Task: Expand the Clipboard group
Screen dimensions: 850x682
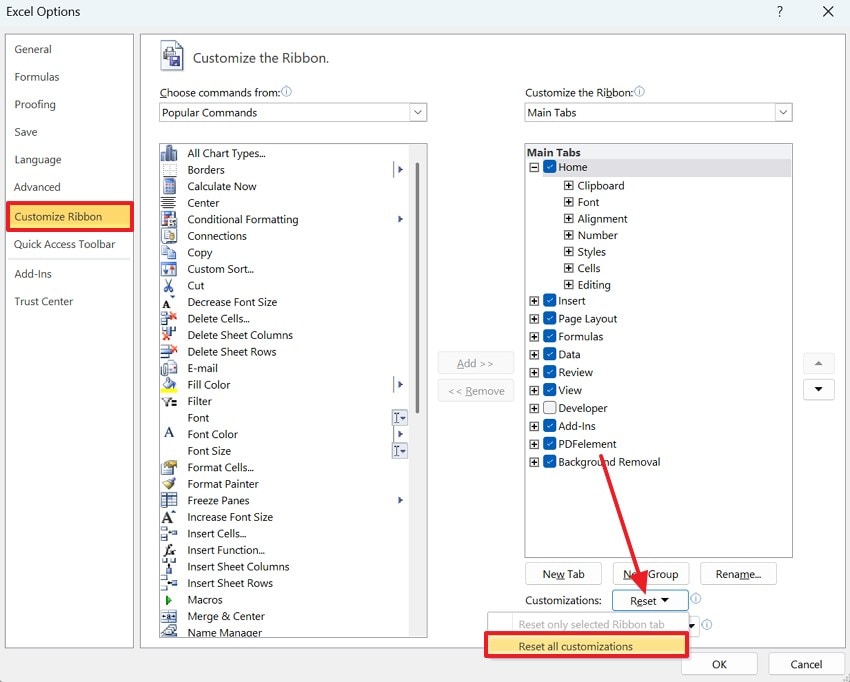Action: (x=568, y=185)
